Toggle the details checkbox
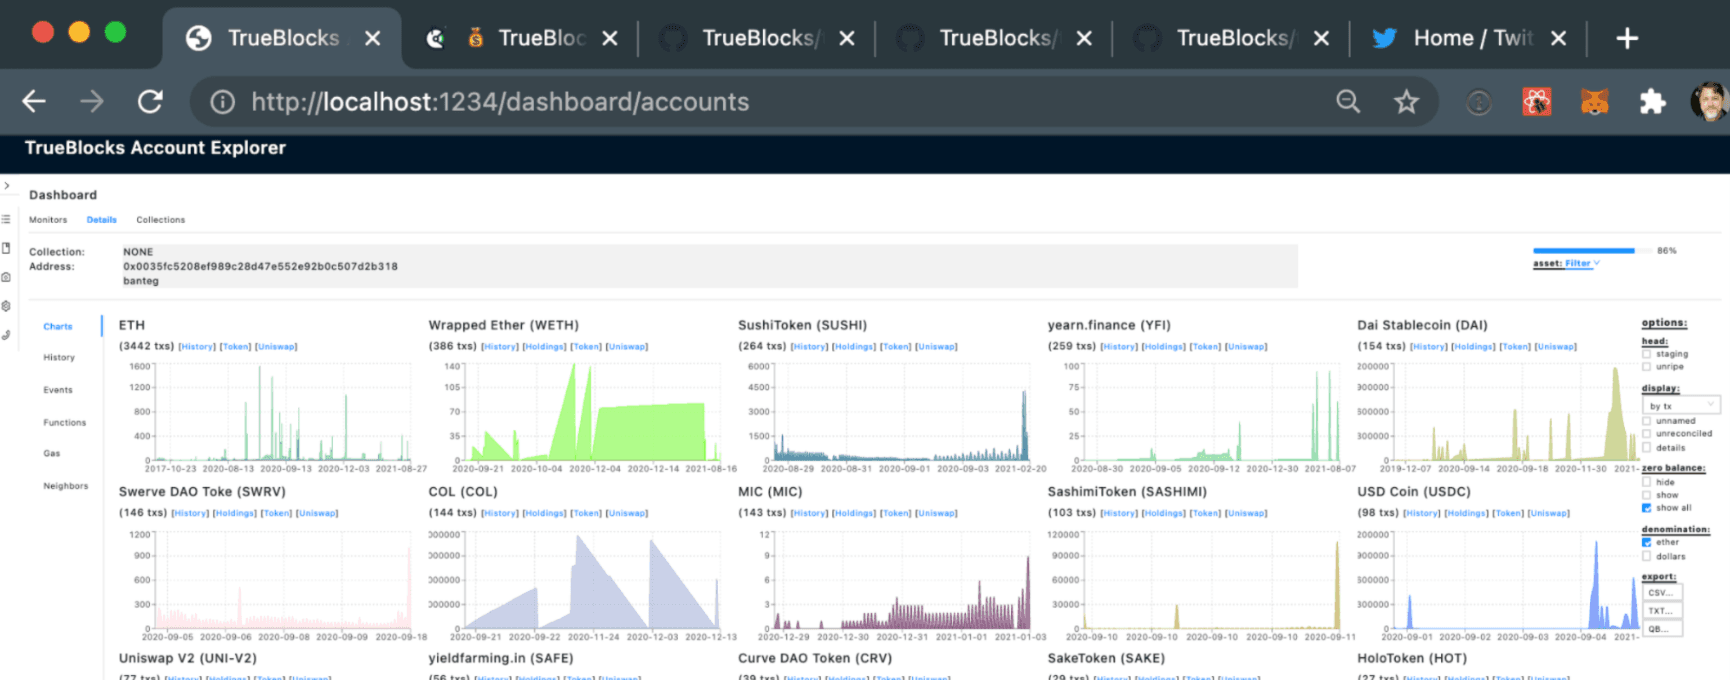The height and width of the screenshot is (680, 1730). [1647, 448]
